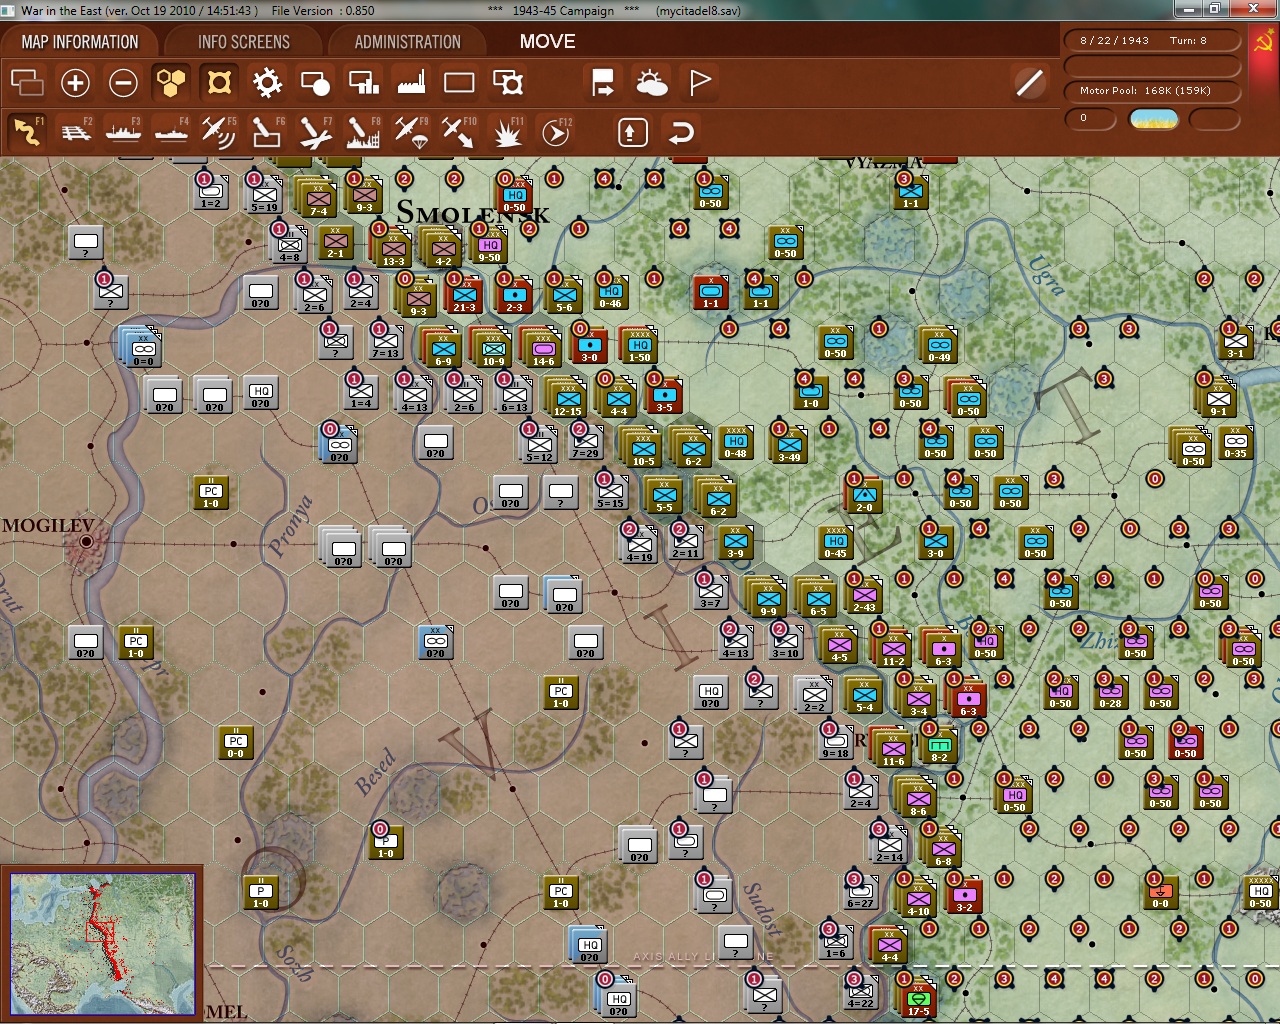
Task: Select the 21-3 red unit counter
Action: pos(465,295)
